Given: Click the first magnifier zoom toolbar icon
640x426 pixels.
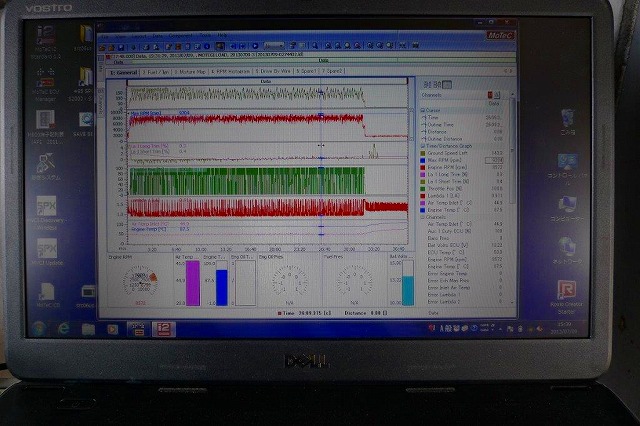Looking at the screenshot, I should pyautogui.click(x=315, y=46).
